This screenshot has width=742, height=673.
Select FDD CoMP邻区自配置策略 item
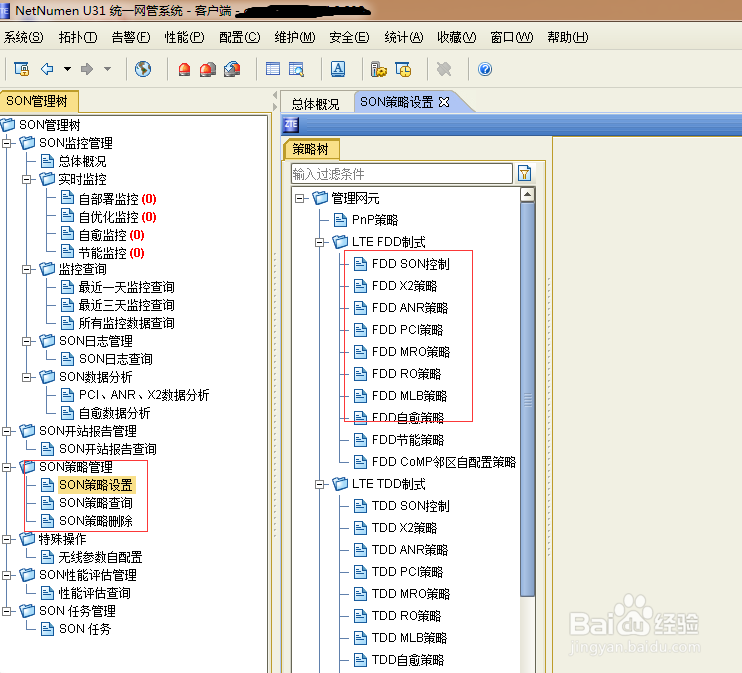pyautogui.click(x=435, y=462)
